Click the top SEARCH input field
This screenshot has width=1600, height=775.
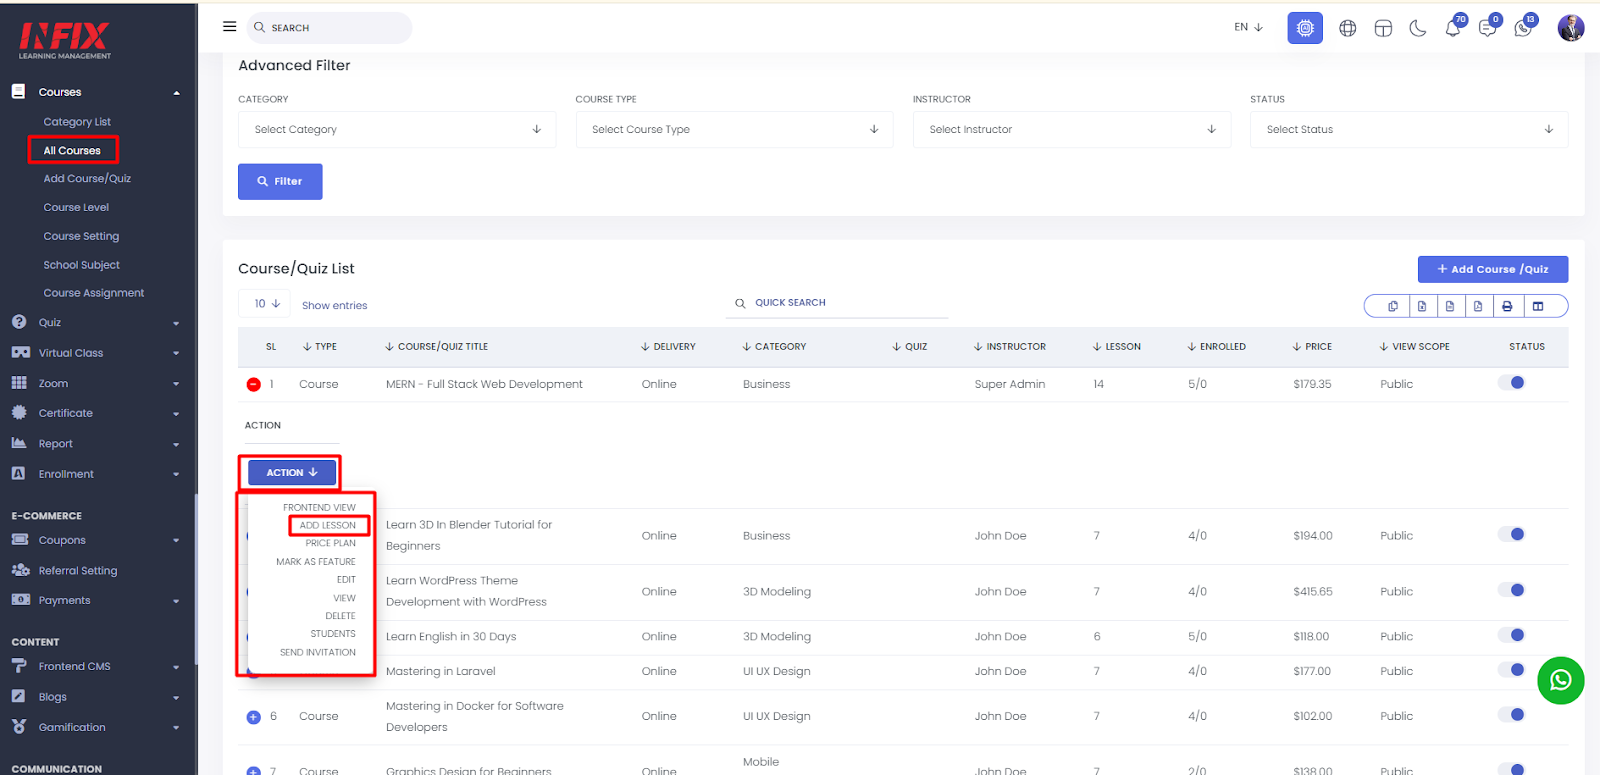click(329, 28)
